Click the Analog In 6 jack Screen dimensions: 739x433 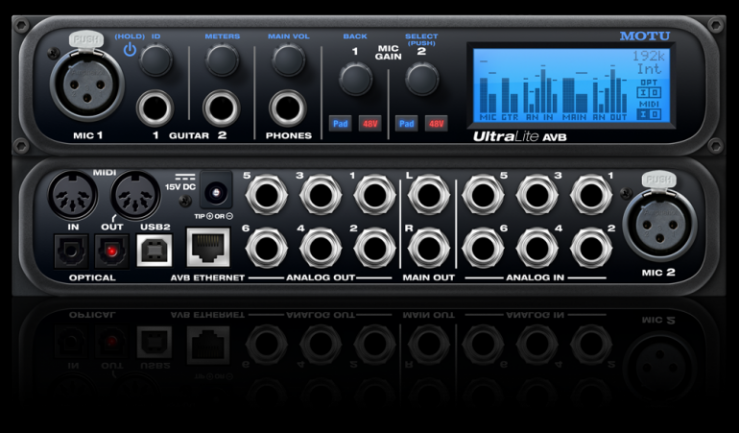click(483, 248)
